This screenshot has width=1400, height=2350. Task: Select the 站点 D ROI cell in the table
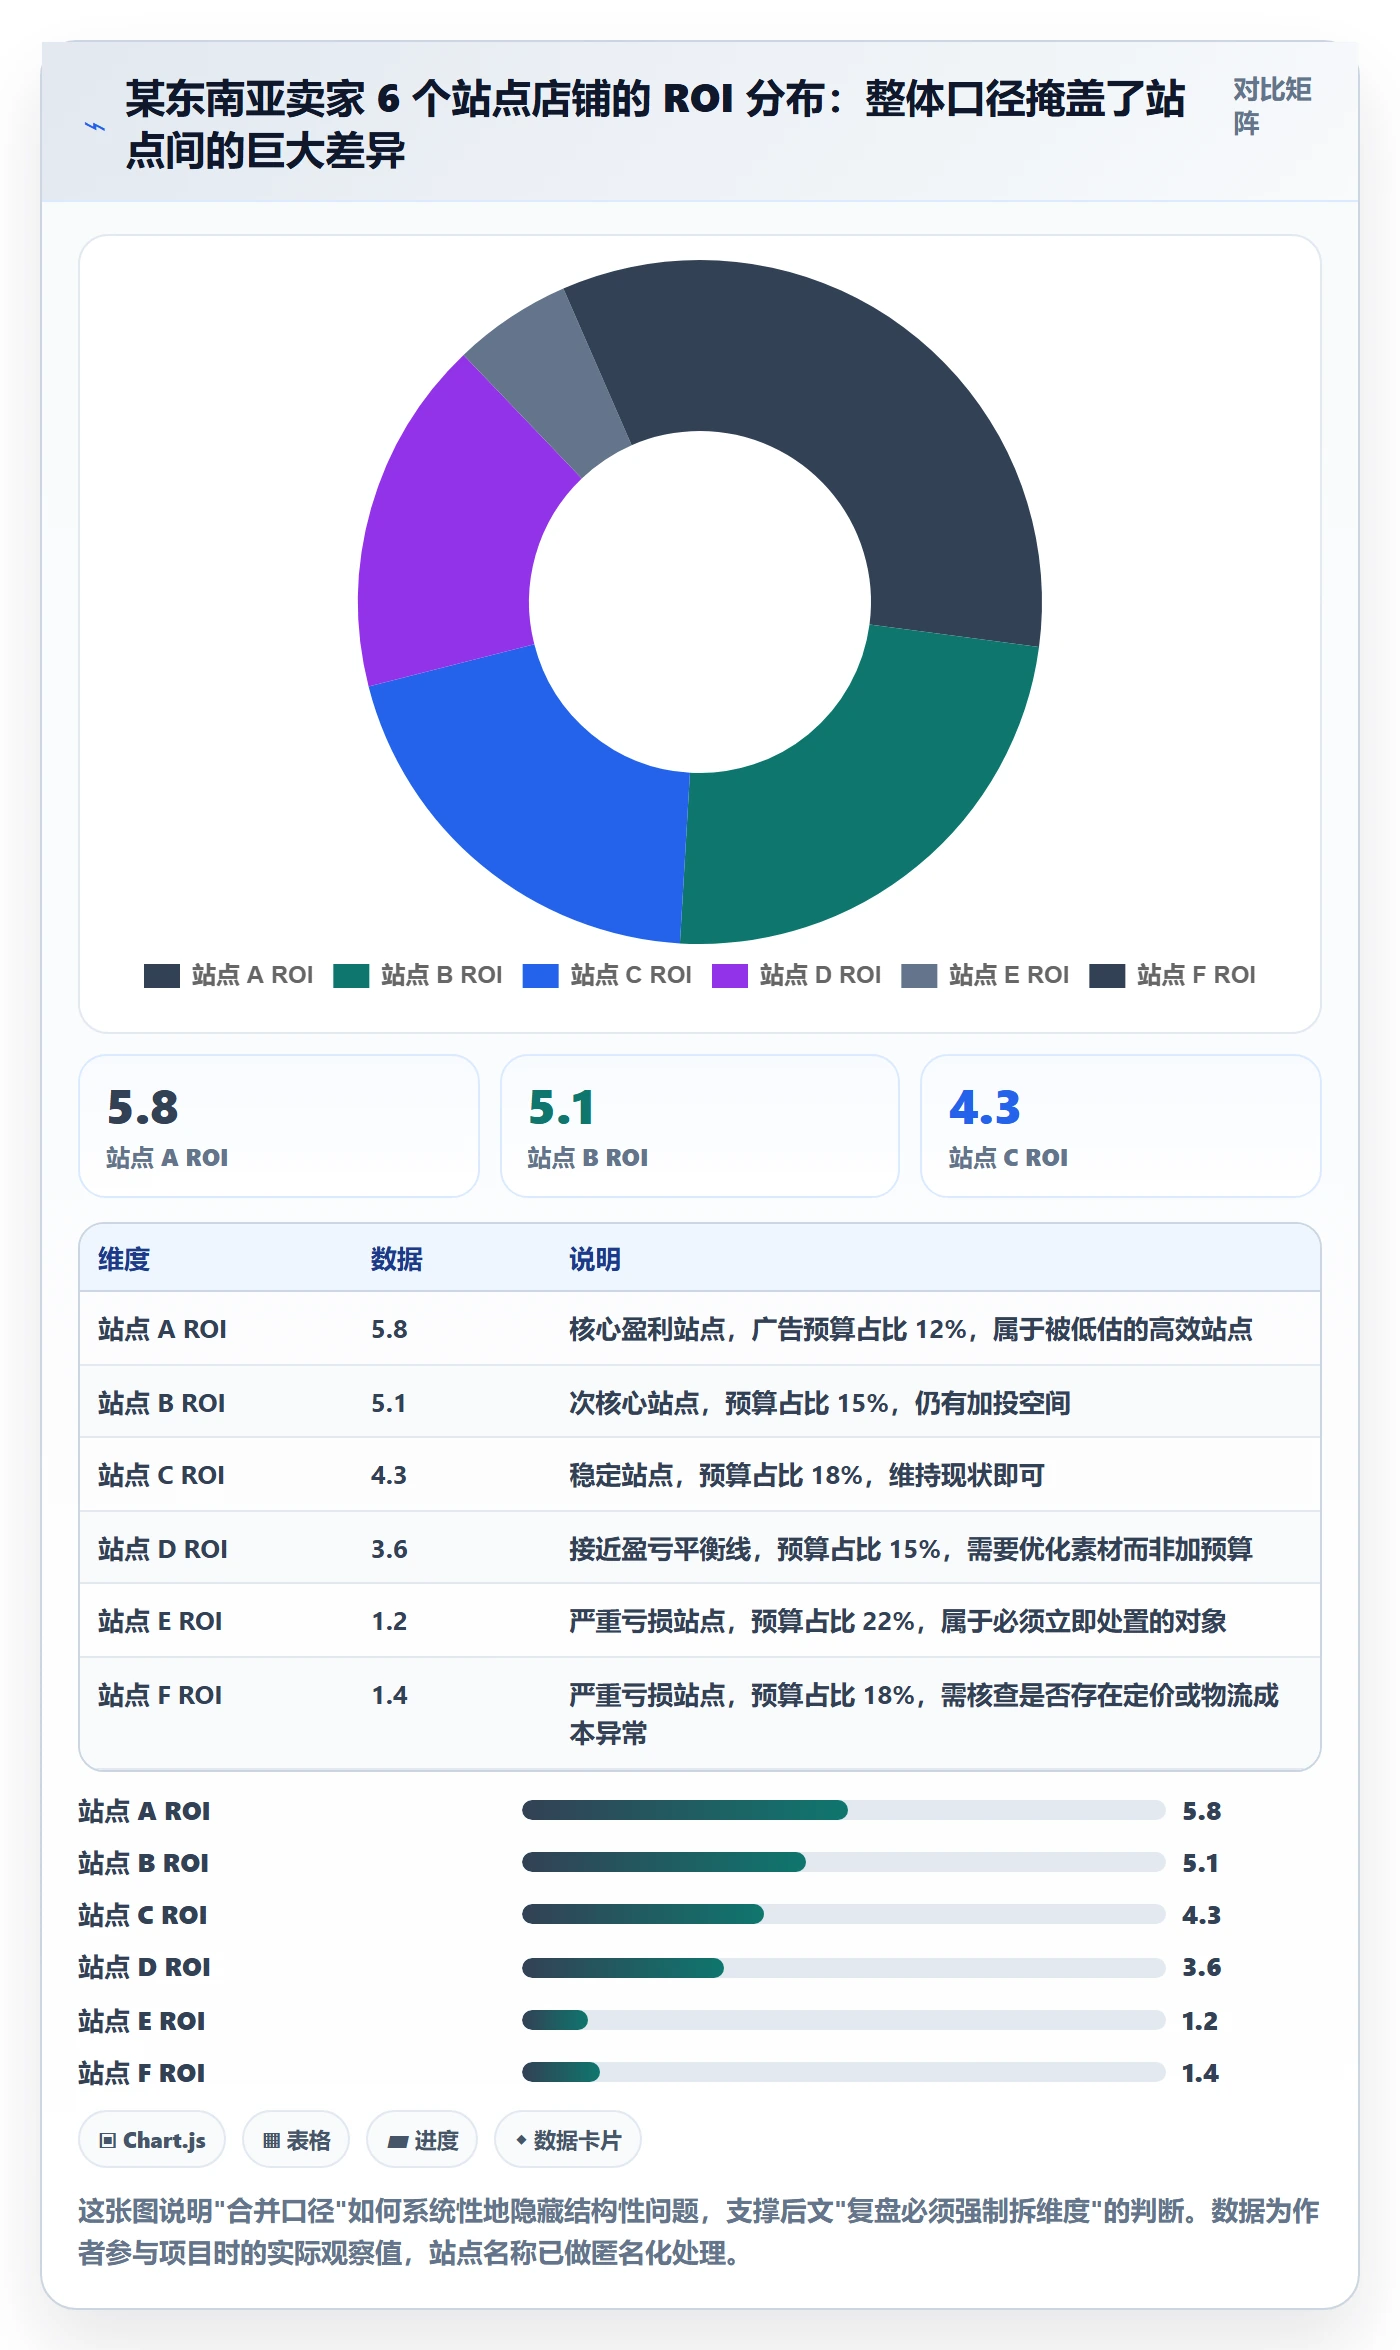(x=163, y=1549)
